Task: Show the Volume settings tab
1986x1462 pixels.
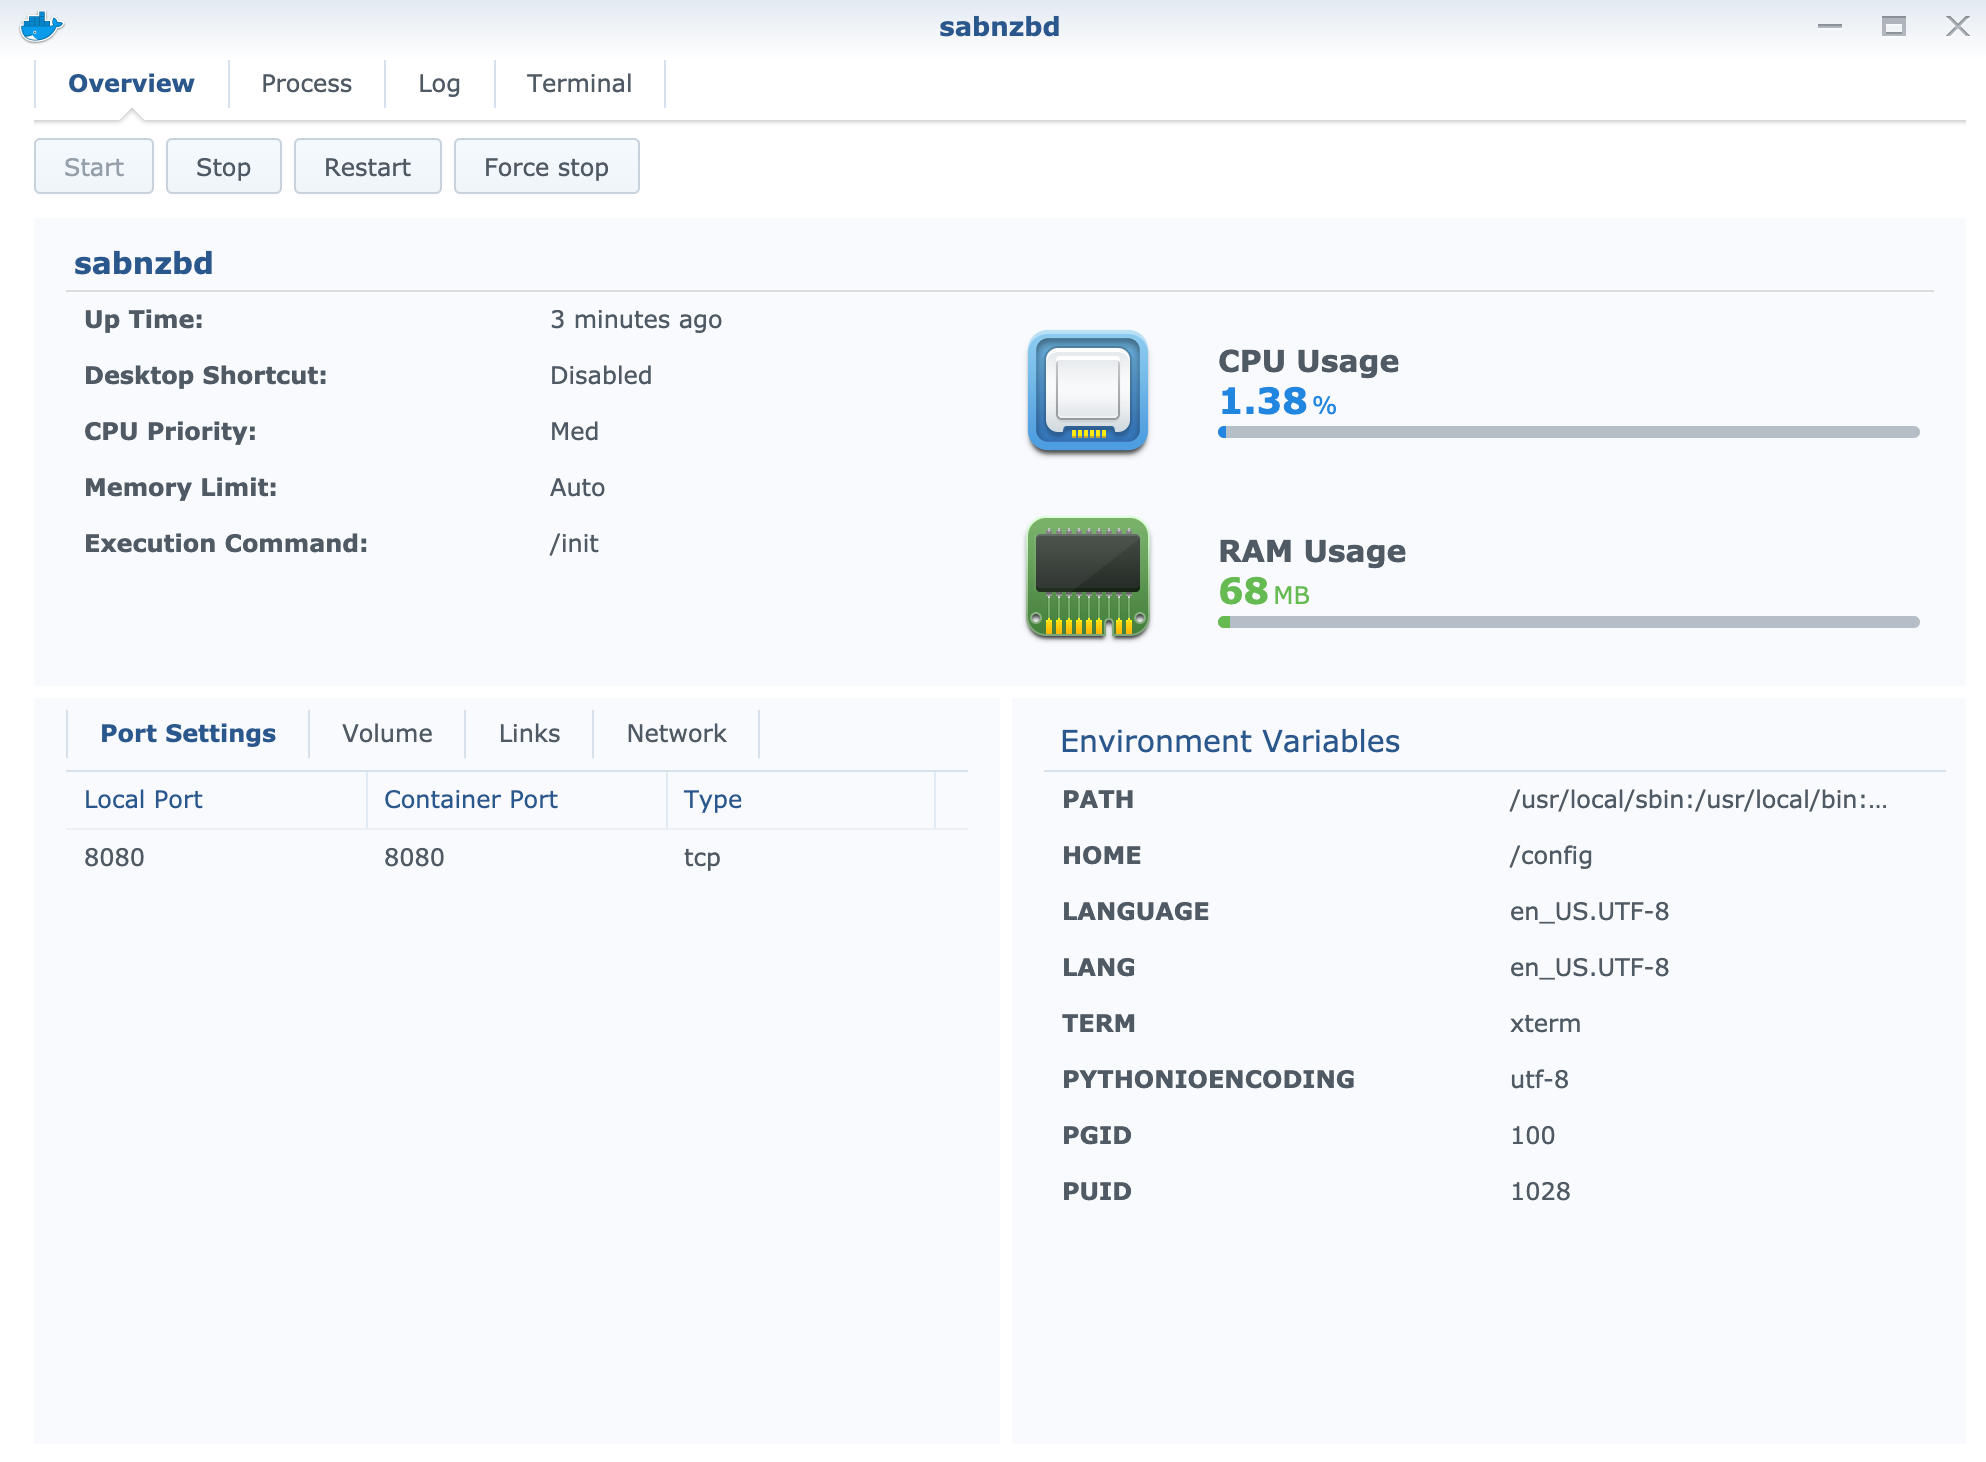Action: 387,734
